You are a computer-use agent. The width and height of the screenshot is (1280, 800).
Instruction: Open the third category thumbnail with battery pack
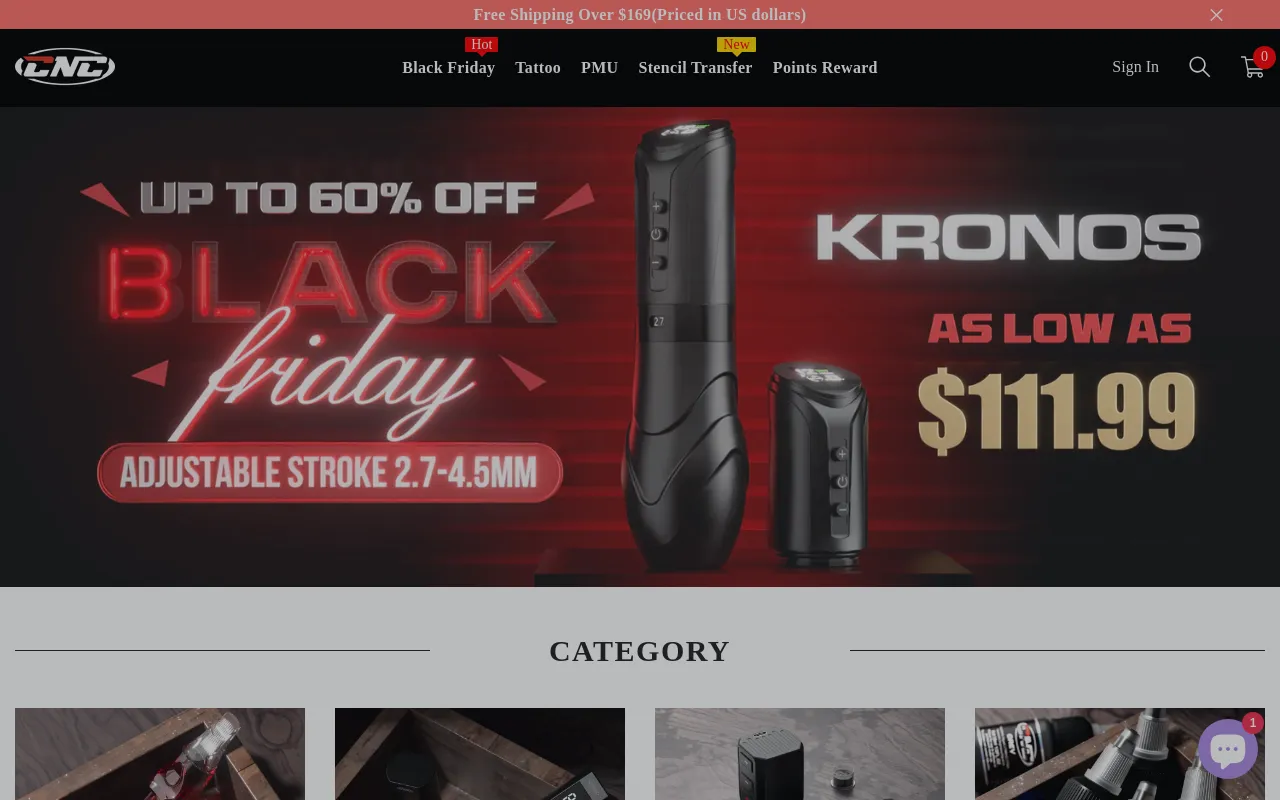(x=800, y=754)
